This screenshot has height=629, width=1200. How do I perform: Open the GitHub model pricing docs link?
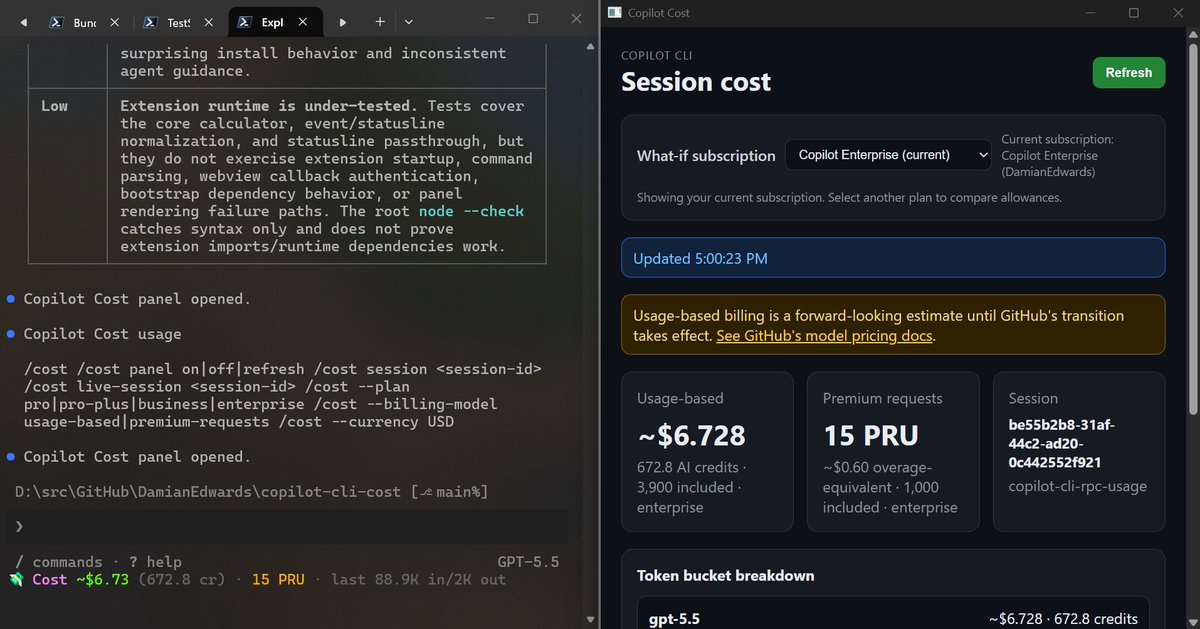click(x=824, y=336)
